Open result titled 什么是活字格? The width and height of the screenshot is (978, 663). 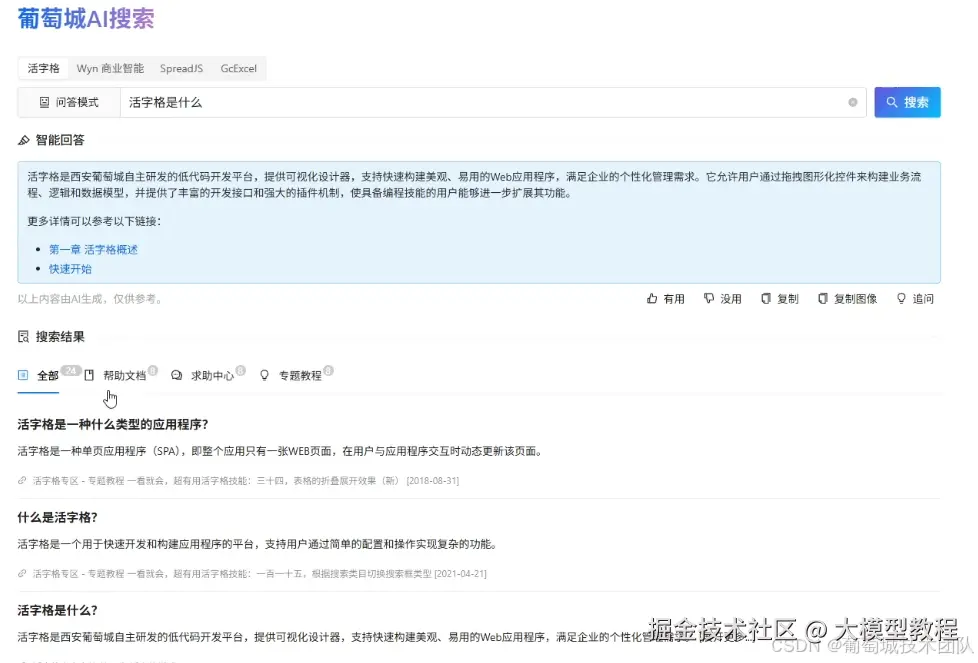[57, 518]
